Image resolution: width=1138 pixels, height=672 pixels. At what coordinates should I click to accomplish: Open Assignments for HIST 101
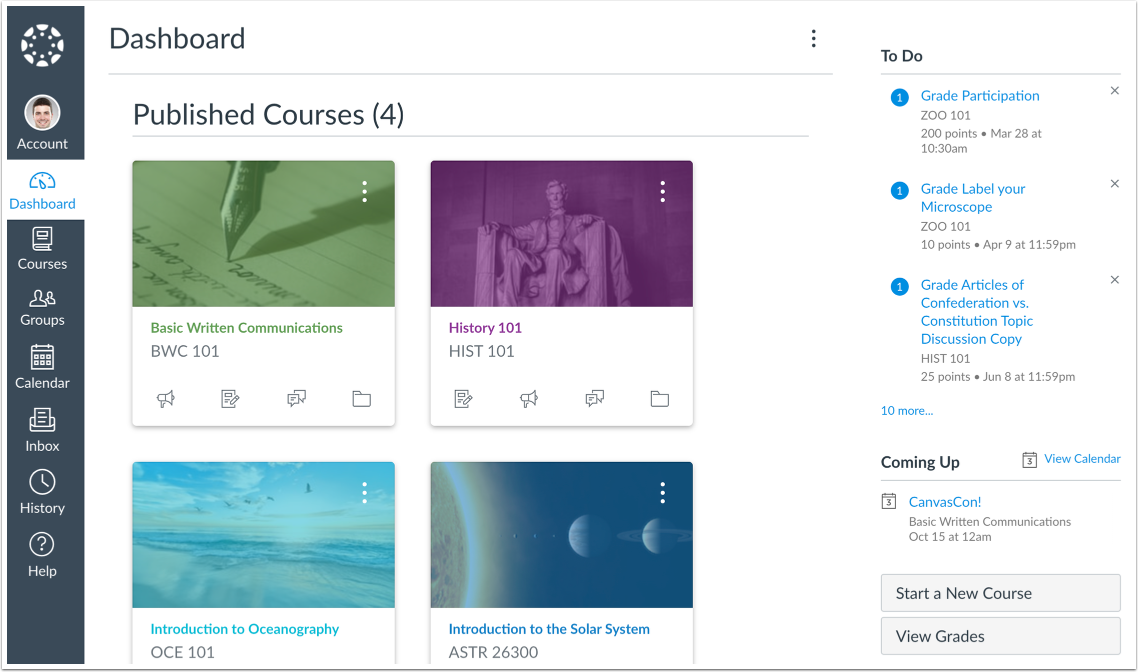[463, 398]
